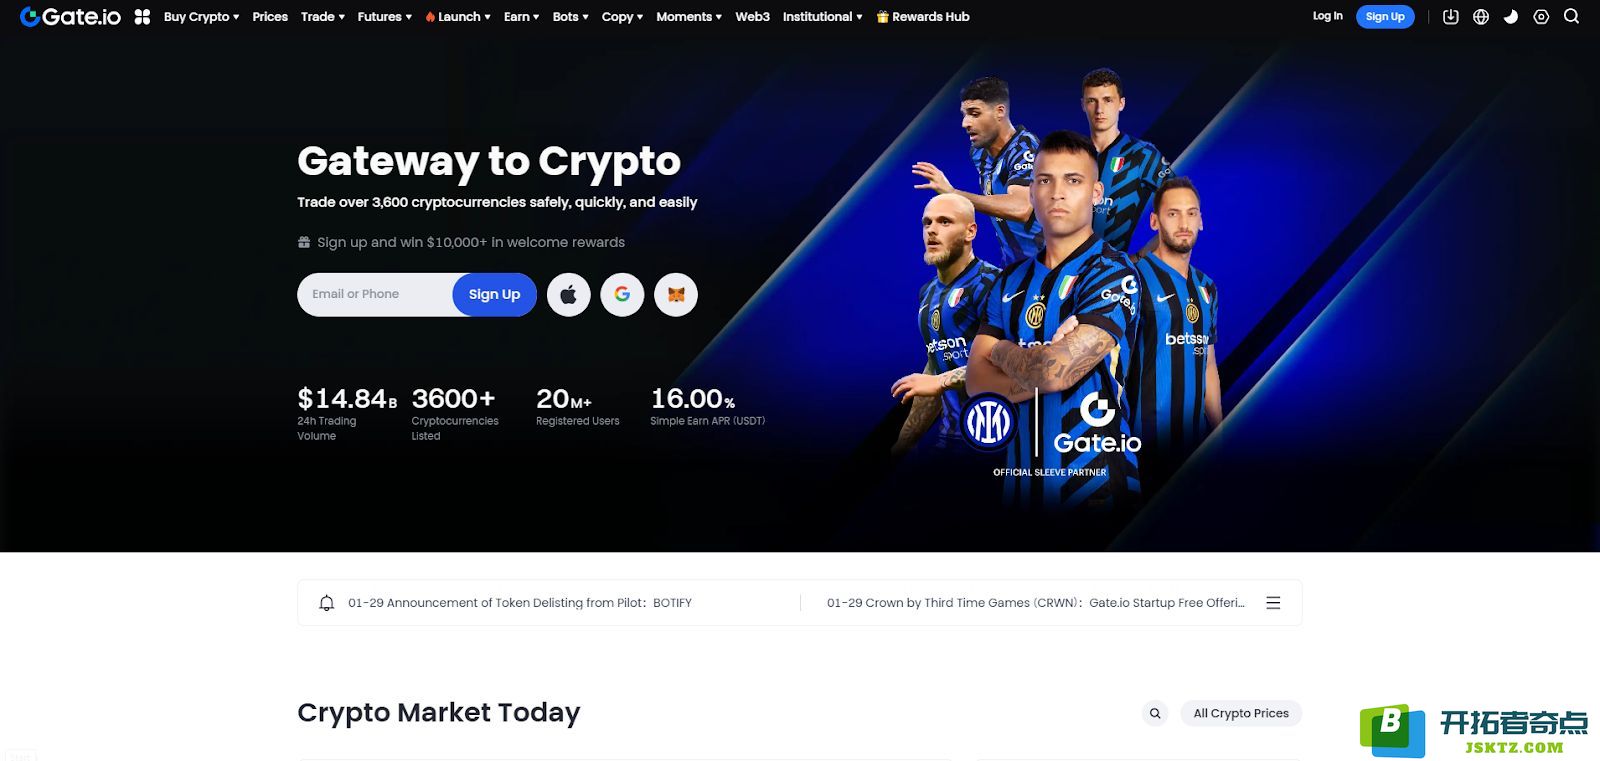This screenshot has width=1600, height=761.
Task: Open the download app icon in header
Action: (x=1451, y=16)
